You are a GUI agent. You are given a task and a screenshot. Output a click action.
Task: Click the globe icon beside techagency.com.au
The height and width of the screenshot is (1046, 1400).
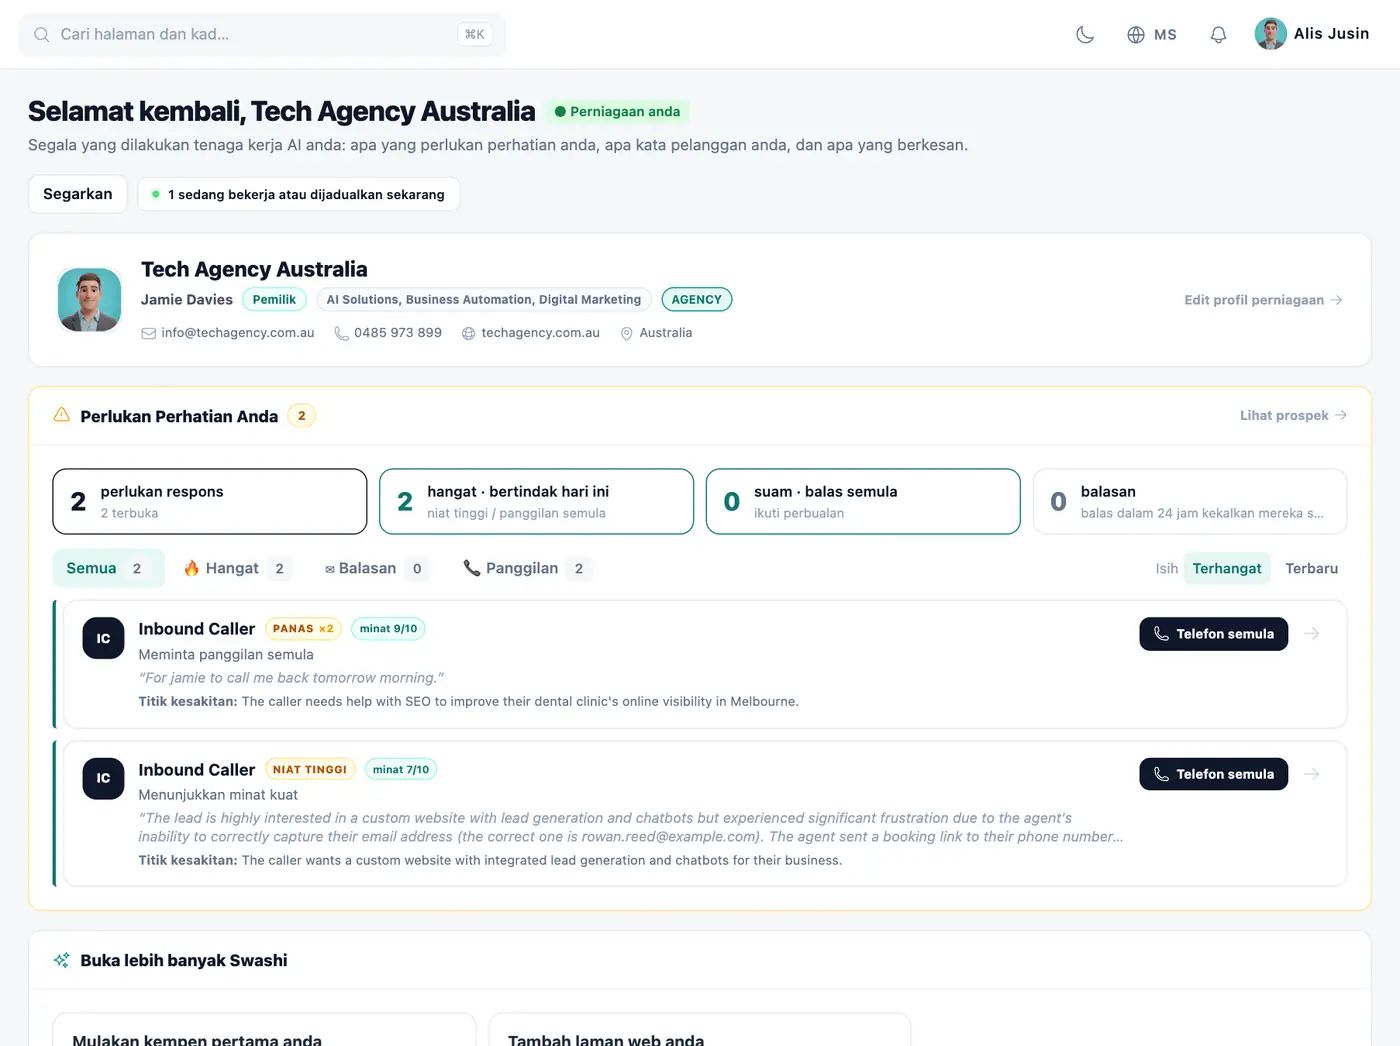[x=468, y=333]
